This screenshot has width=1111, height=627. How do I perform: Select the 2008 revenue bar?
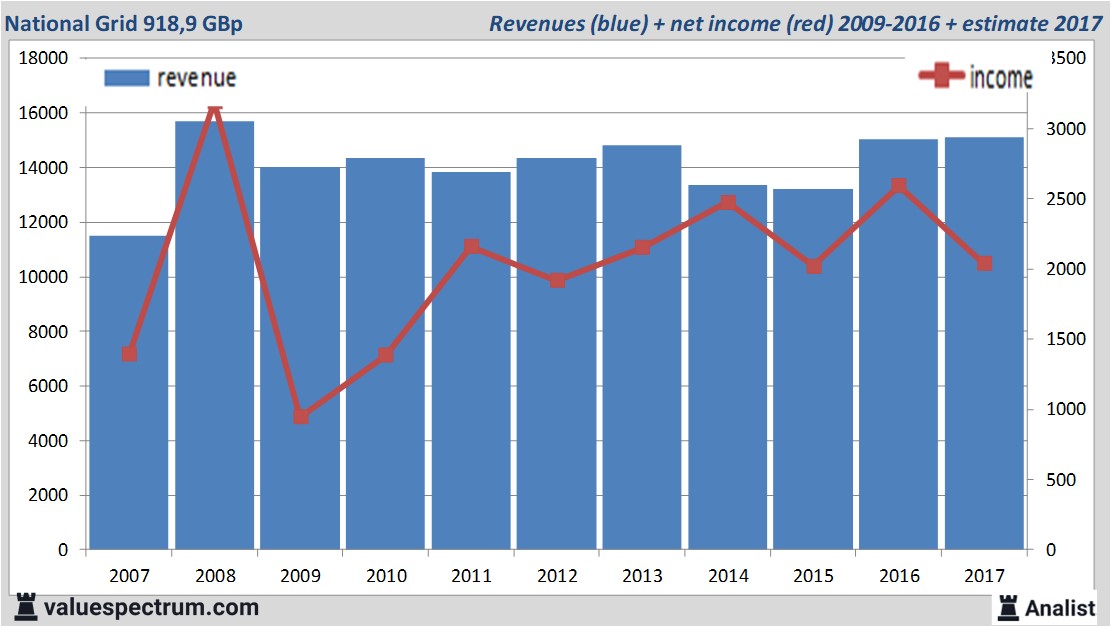(215, 335)
